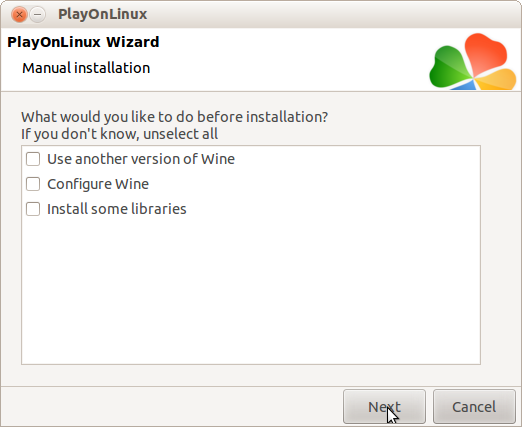Select the 'Use another version of Wine' label text
522x427 pixels.
[x=141, y=159]
